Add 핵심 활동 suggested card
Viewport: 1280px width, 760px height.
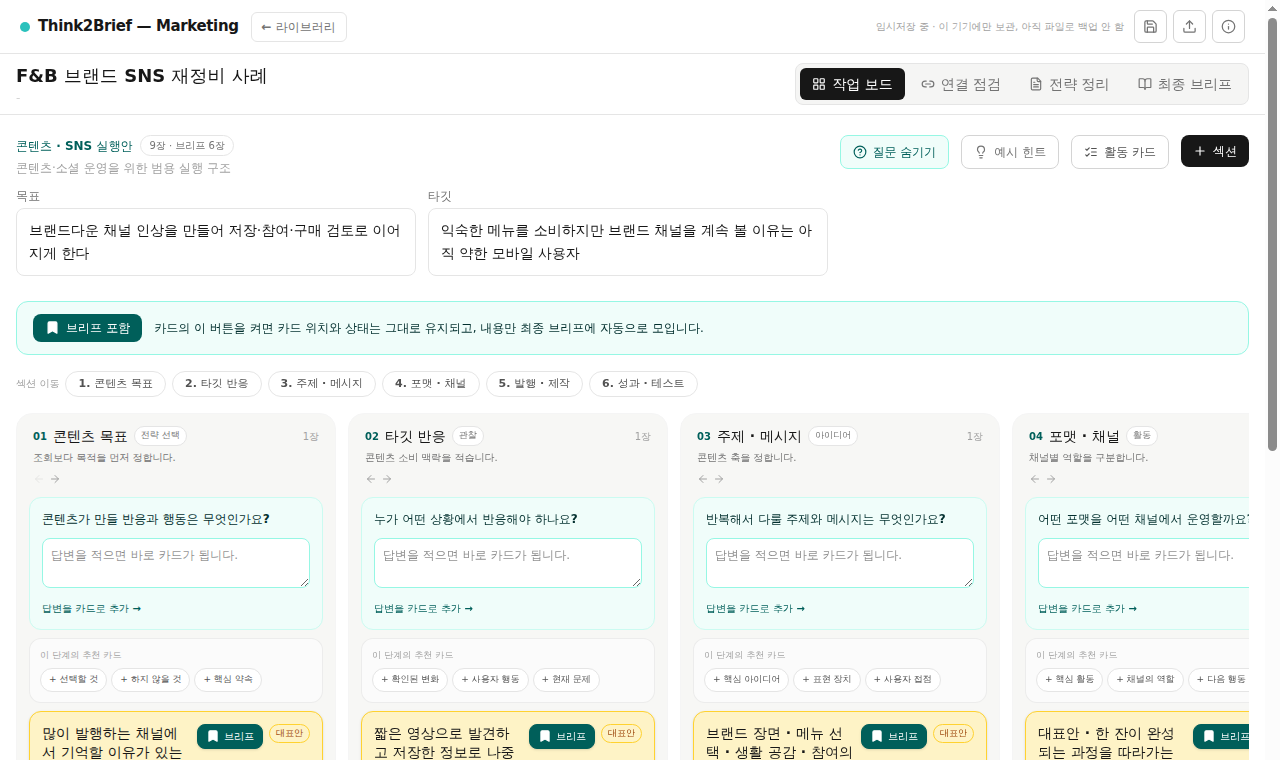1069,680
